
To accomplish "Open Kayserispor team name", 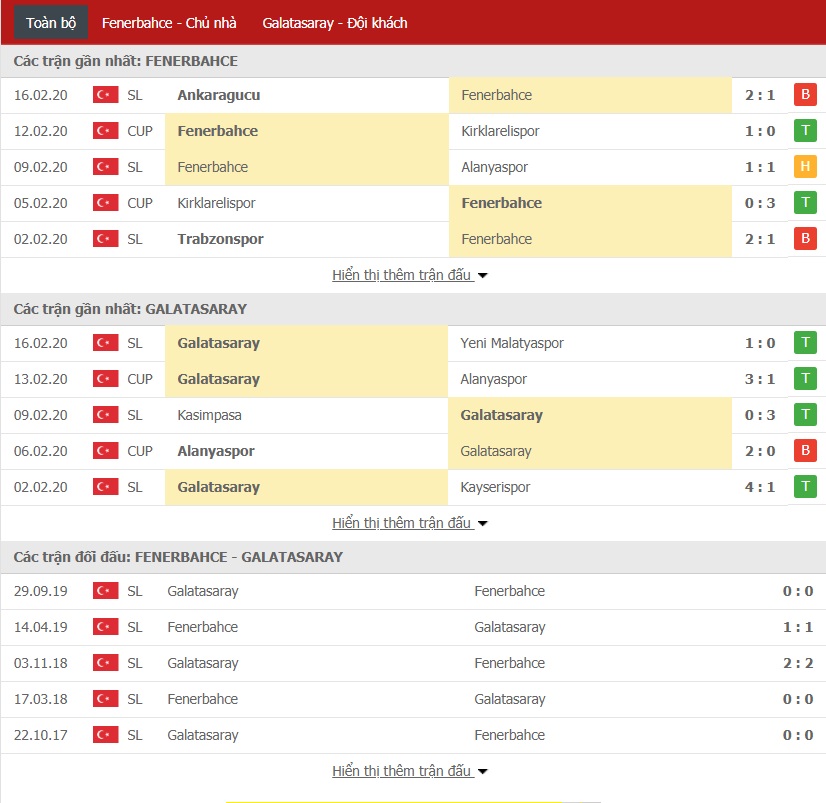I will pyautogui.click(x=495, y=487).
